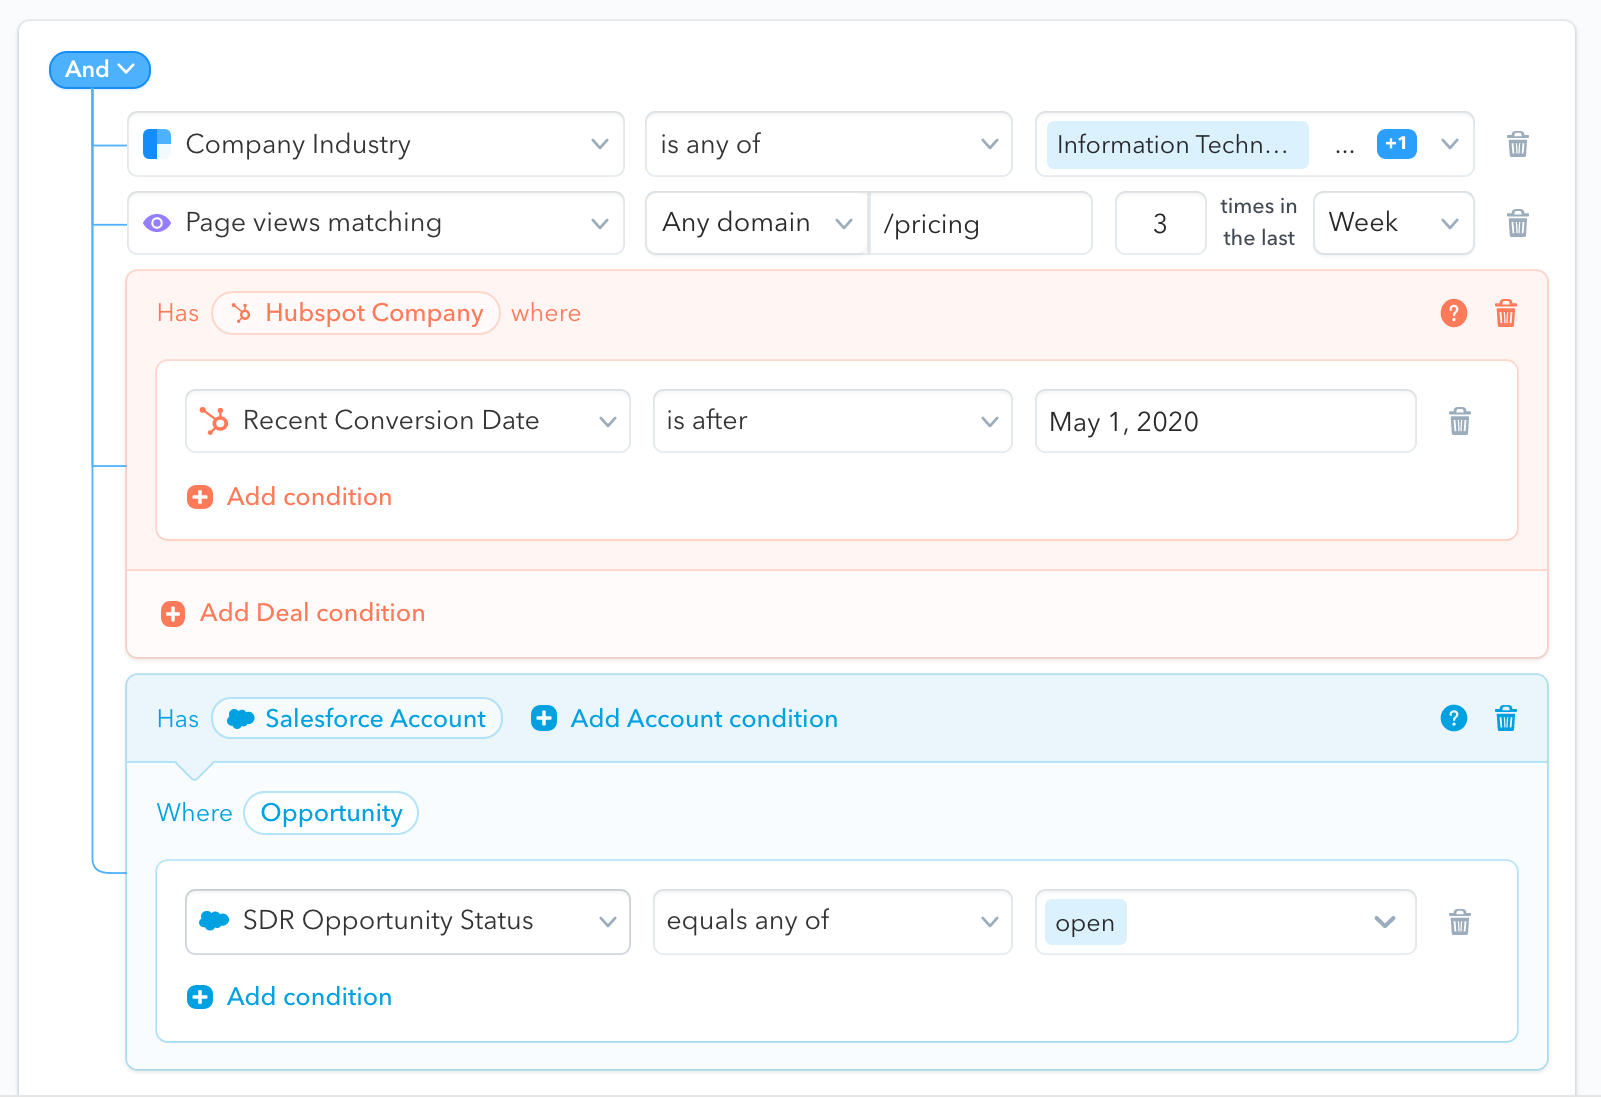The image size is (1601, 1099).
Task: Open the Page views matching dropdown
Action: pos(376,223)
